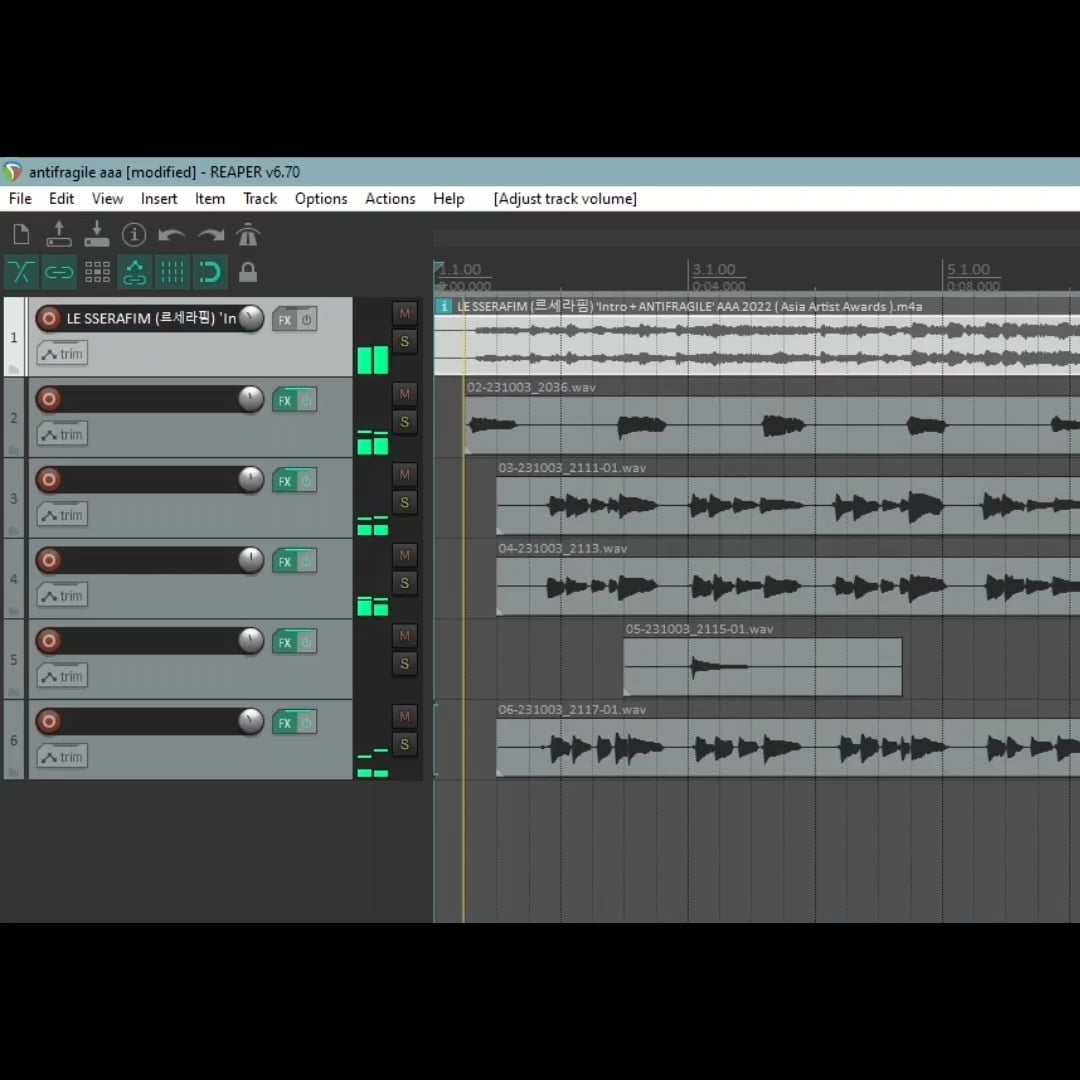
Task: Toggle the locking padlock icon
Action: point(248,272)
